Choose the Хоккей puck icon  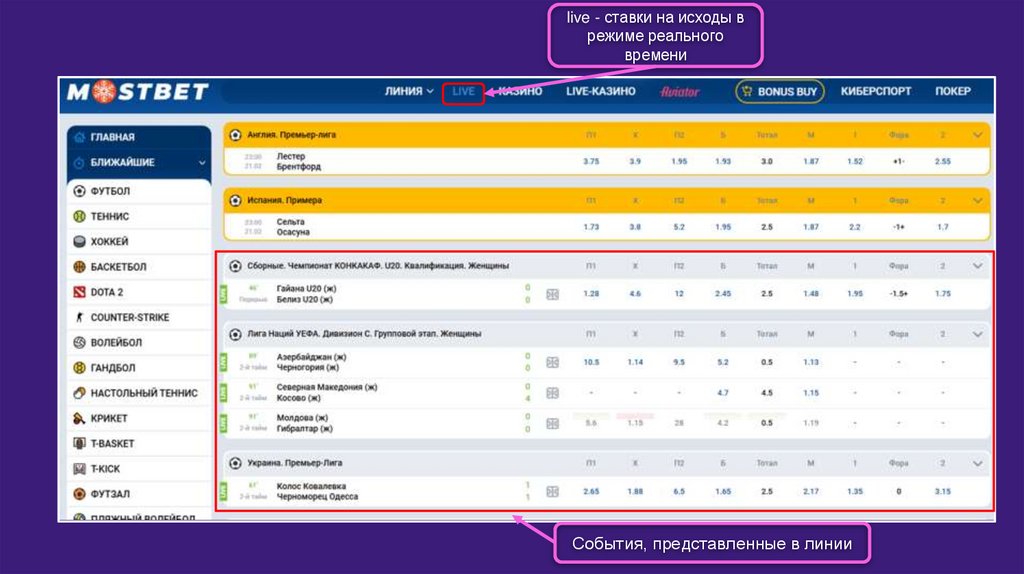(x=79, y=242)
